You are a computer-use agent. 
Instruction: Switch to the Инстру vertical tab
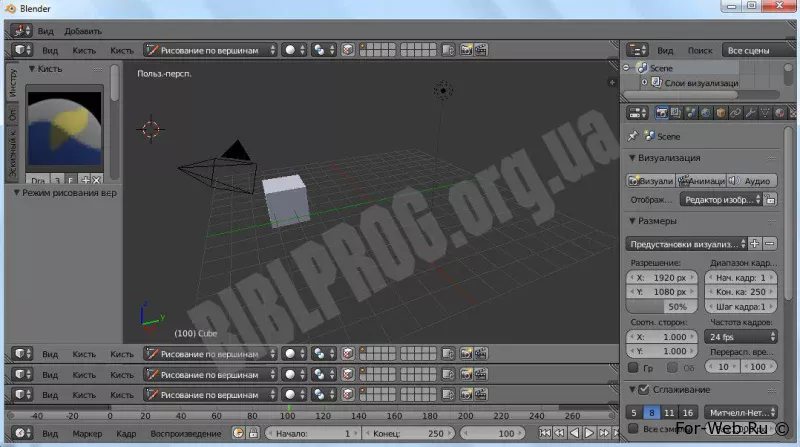coord(12,83)
